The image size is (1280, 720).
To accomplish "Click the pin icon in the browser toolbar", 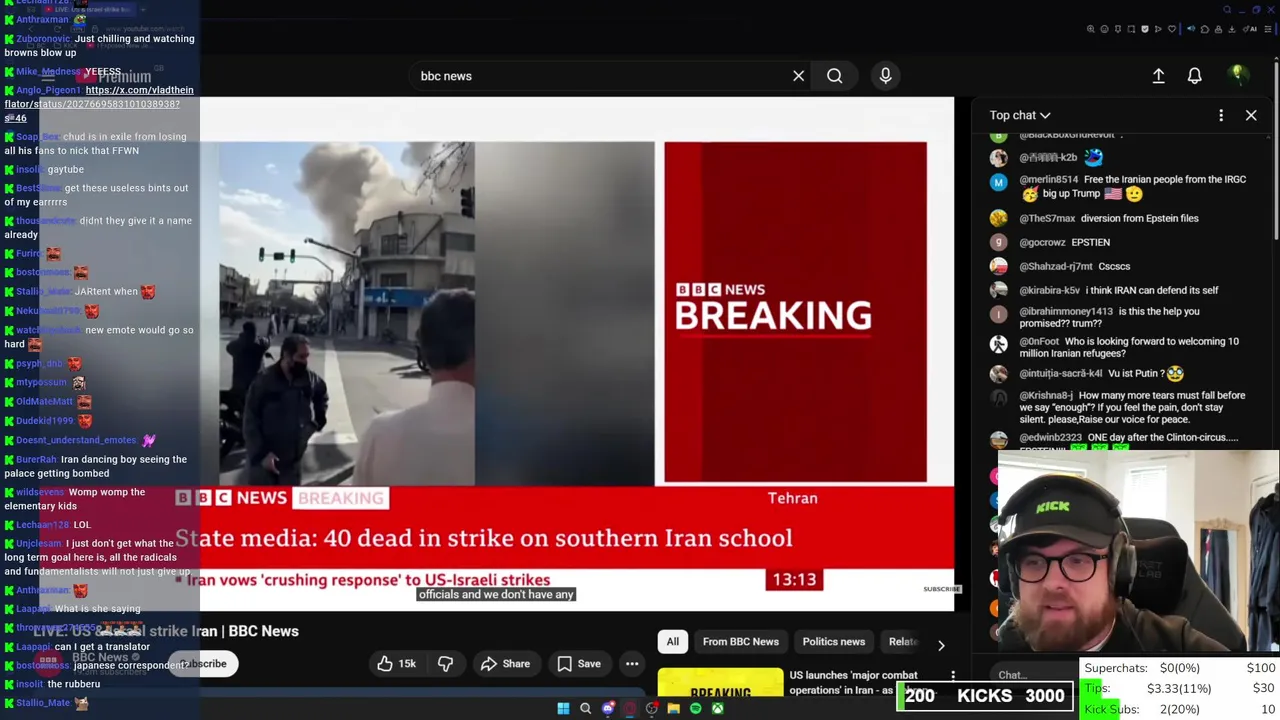I will 1118,29.
